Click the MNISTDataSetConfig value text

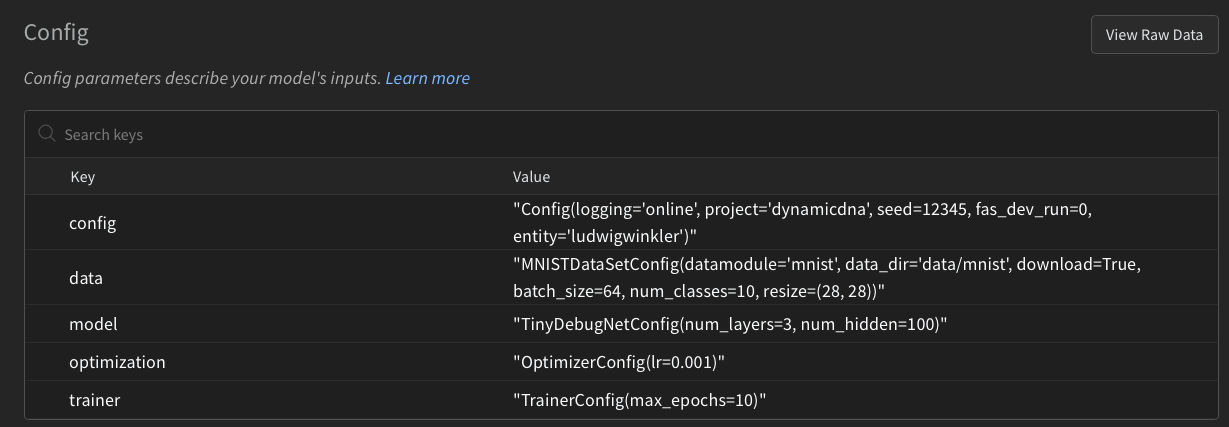(826, 278)
